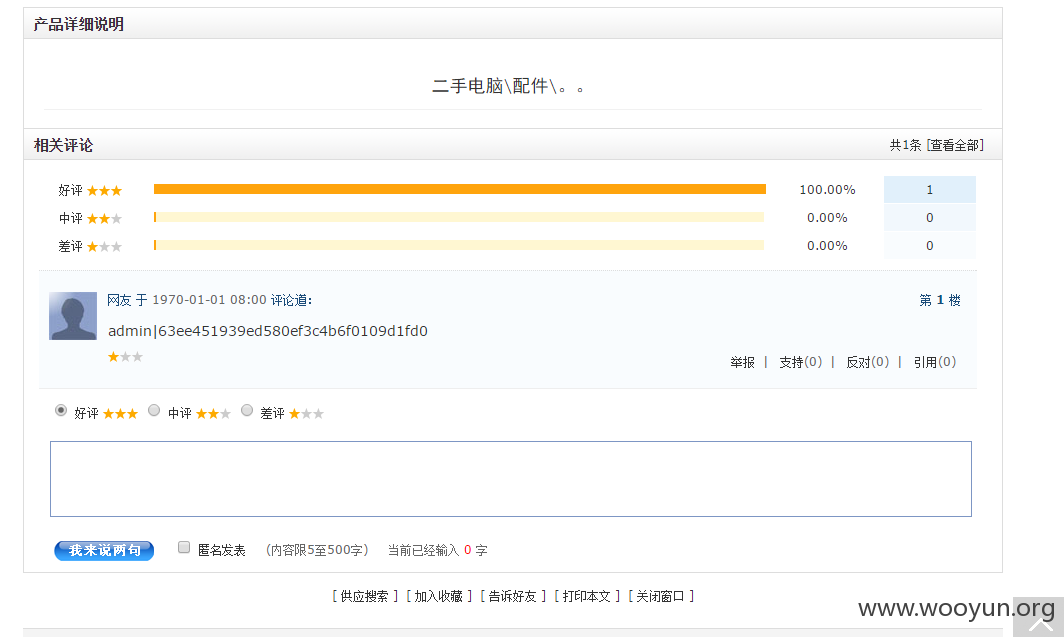Click the 关闭窗口 link

click(660, 596)
